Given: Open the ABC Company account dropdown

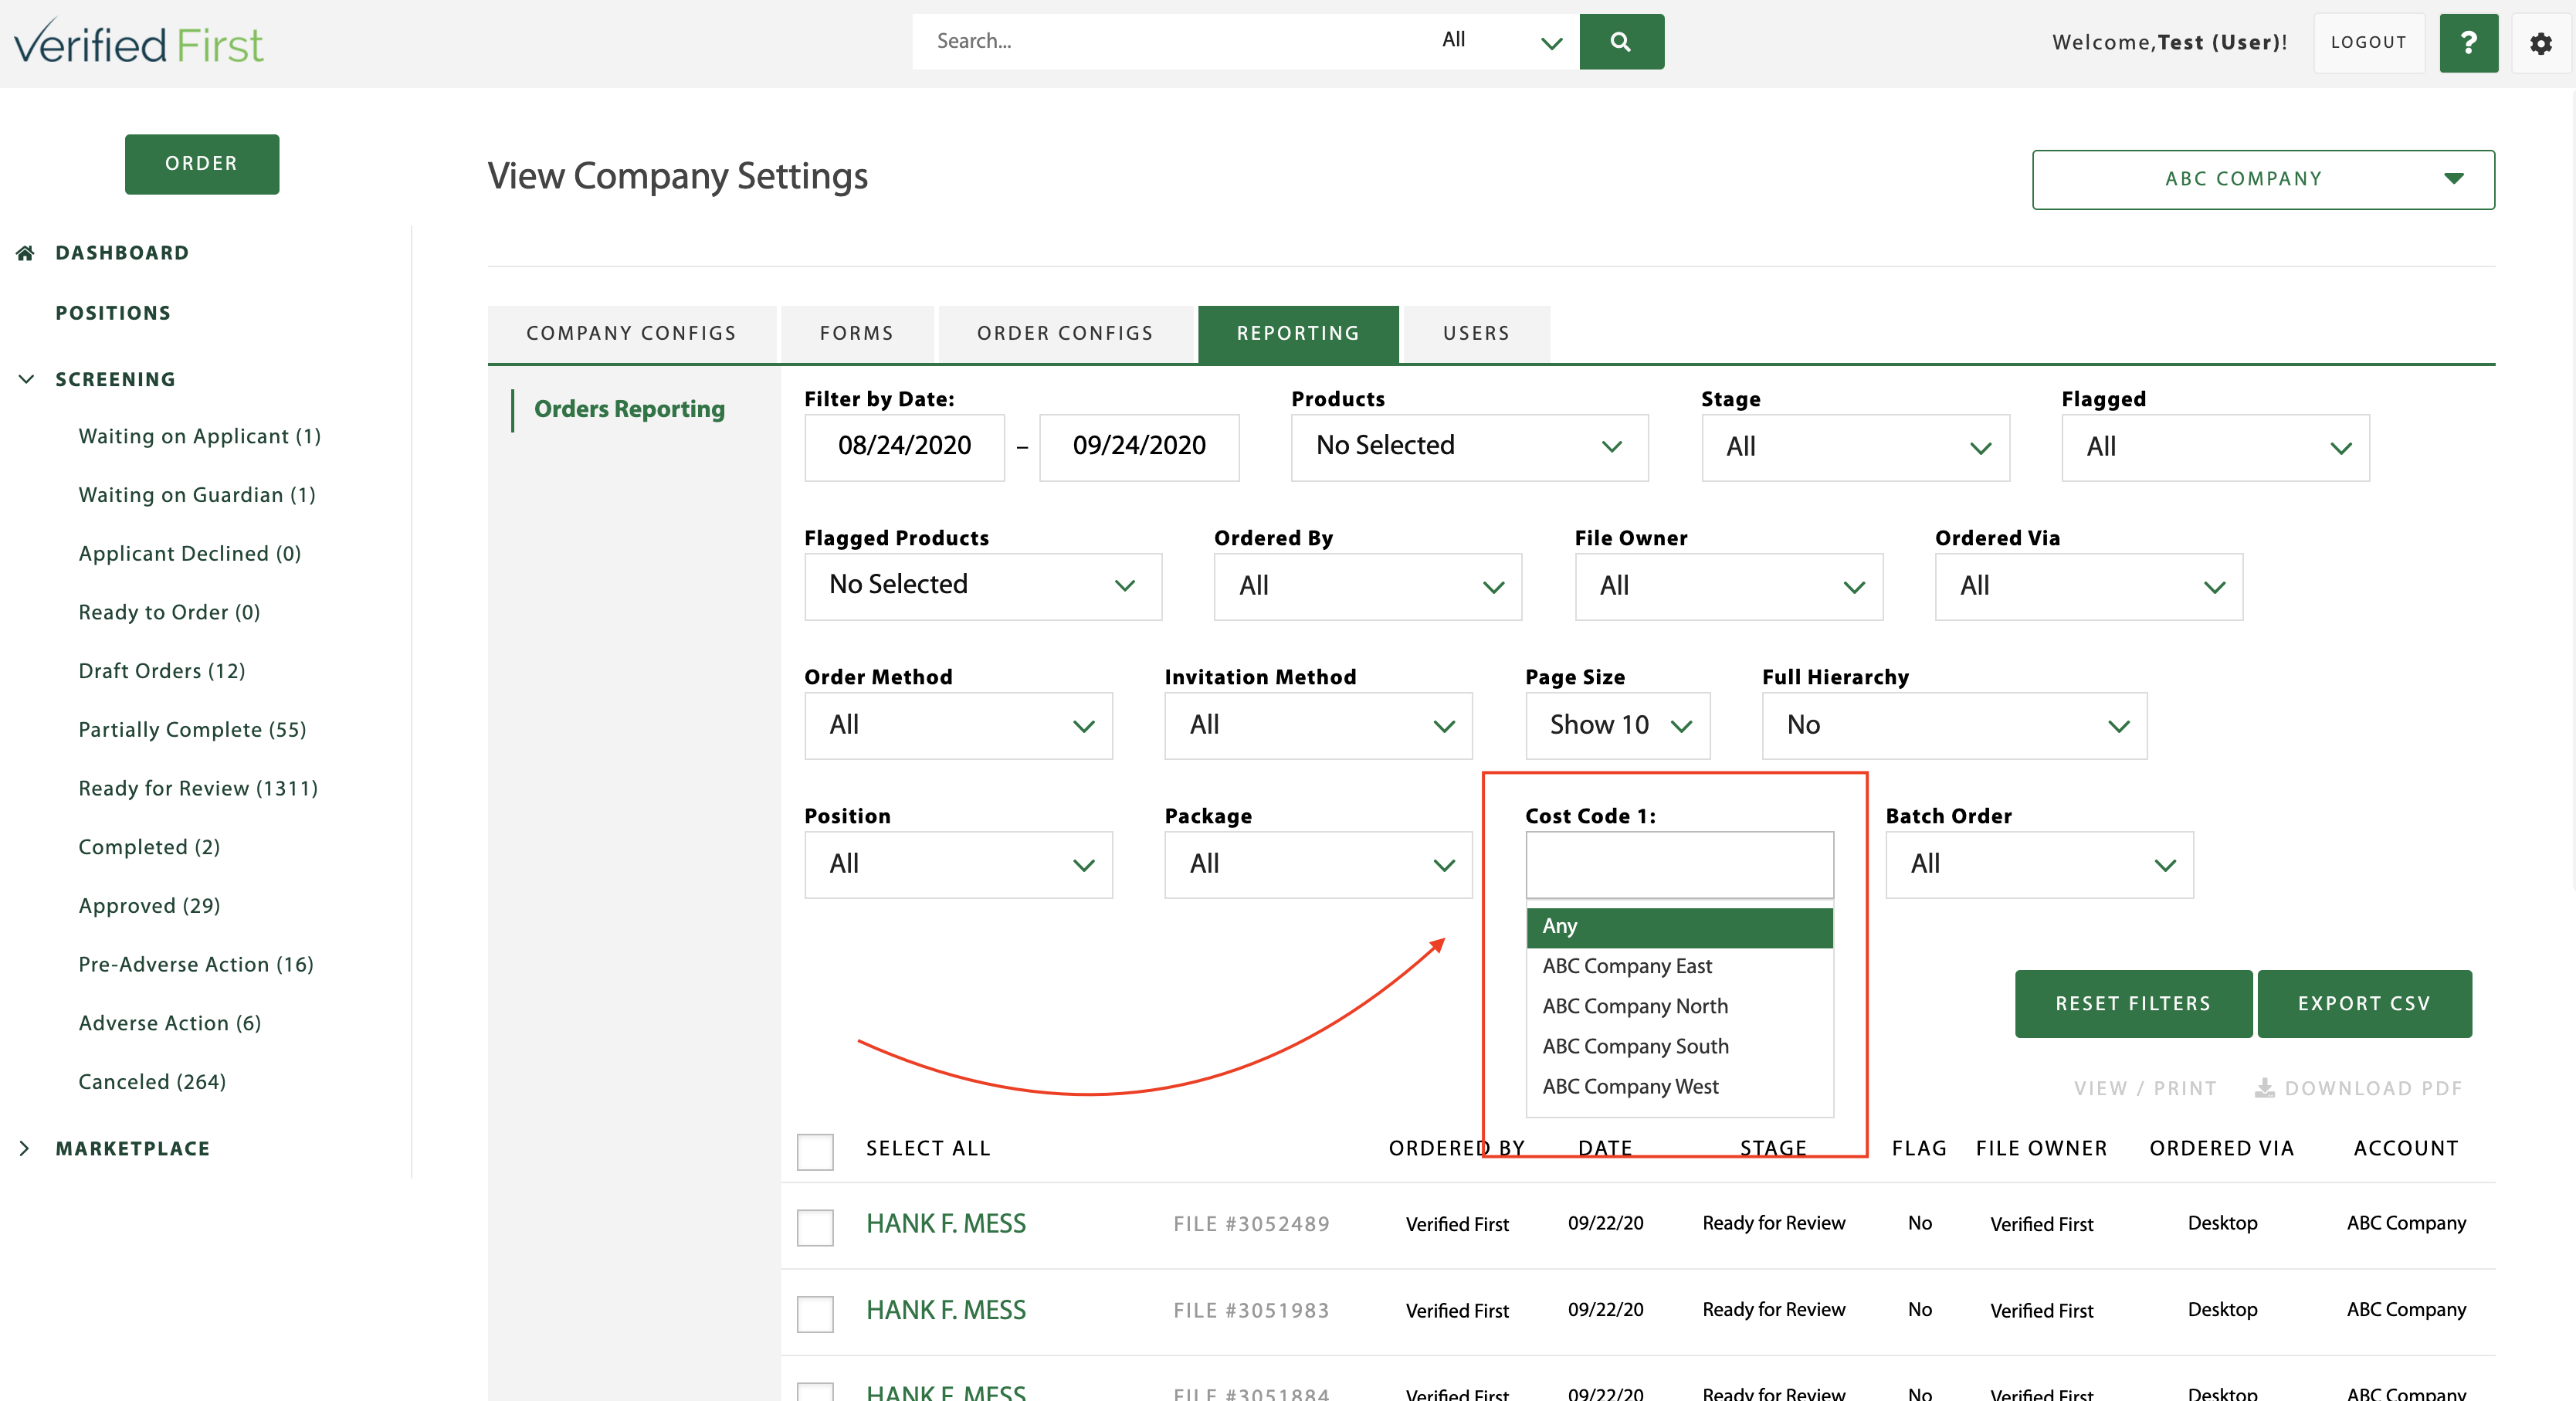Looking at the screenshot, I should (x=2263, y=180).
